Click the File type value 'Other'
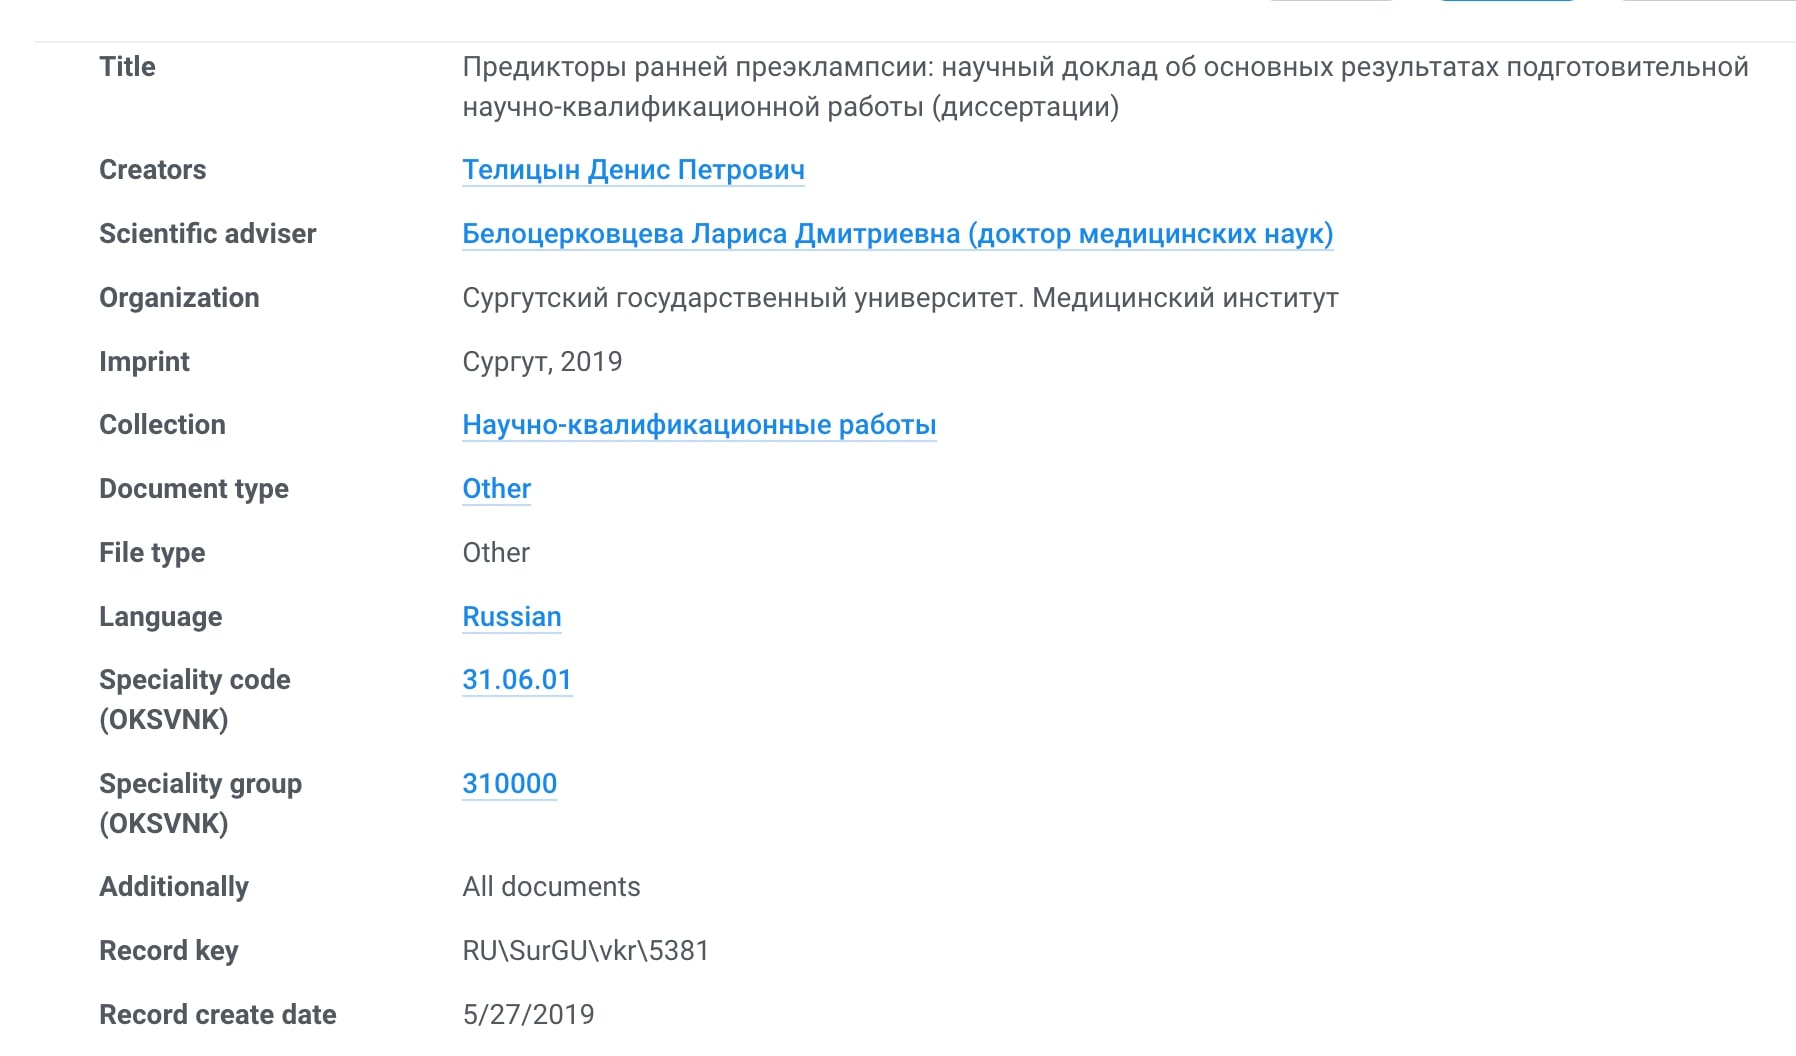 (496, 553)
